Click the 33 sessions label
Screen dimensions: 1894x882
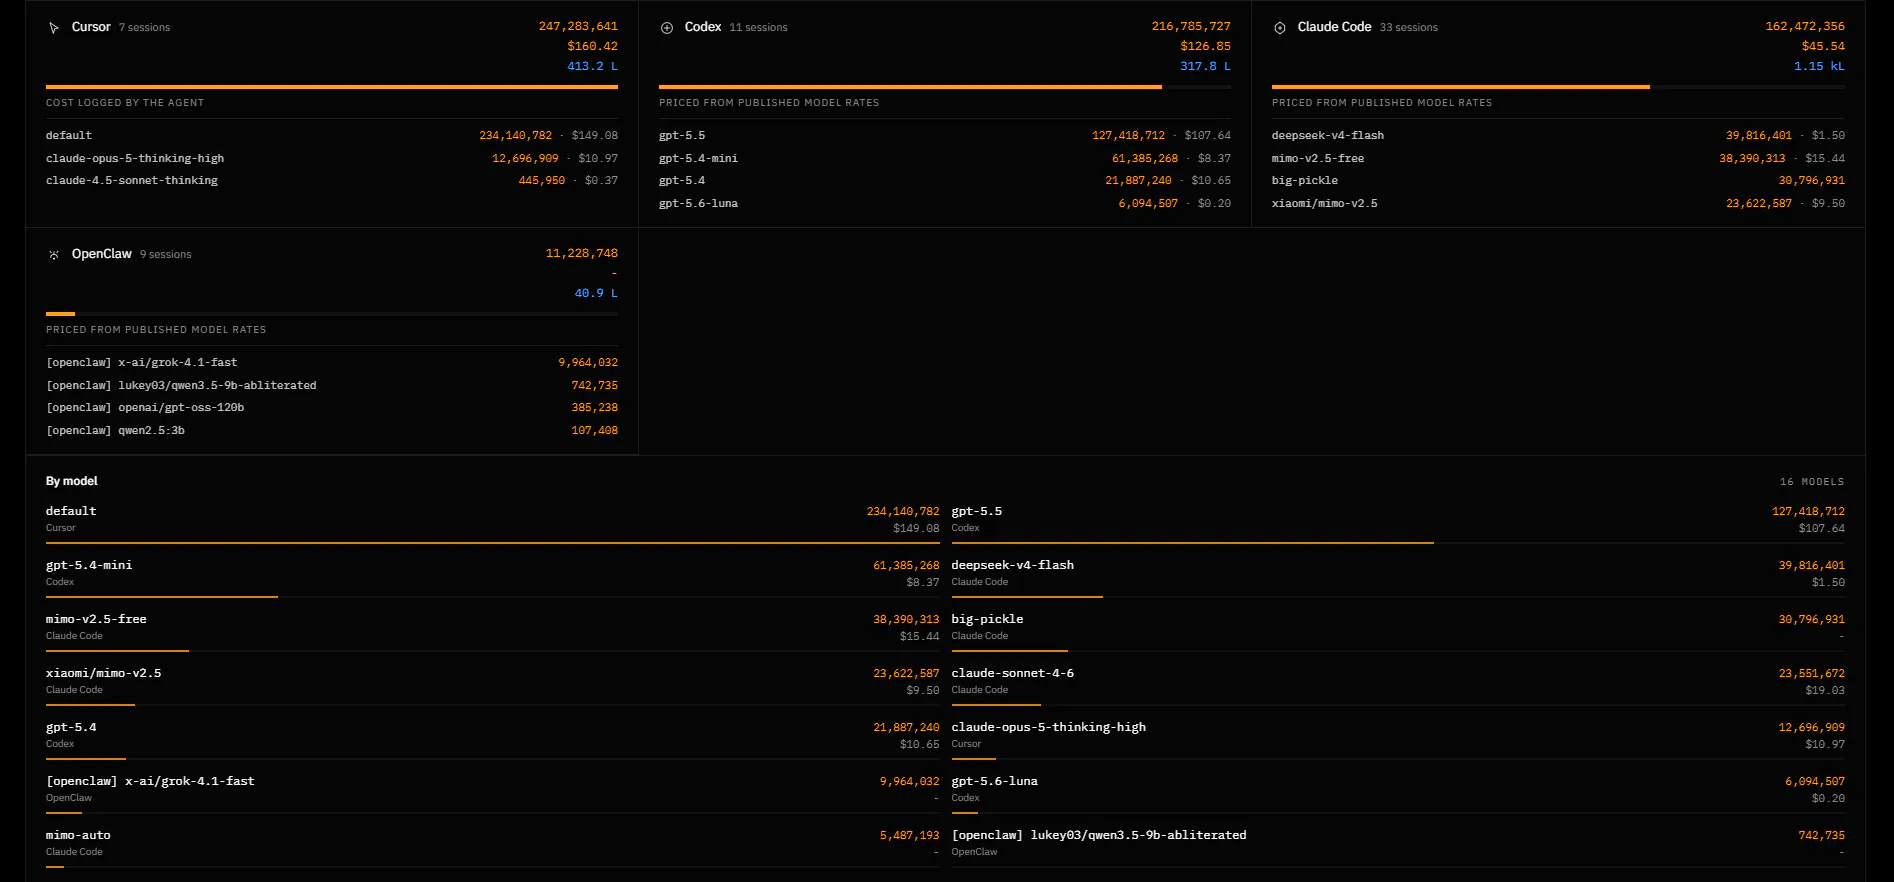click(x=1408, y=28)
